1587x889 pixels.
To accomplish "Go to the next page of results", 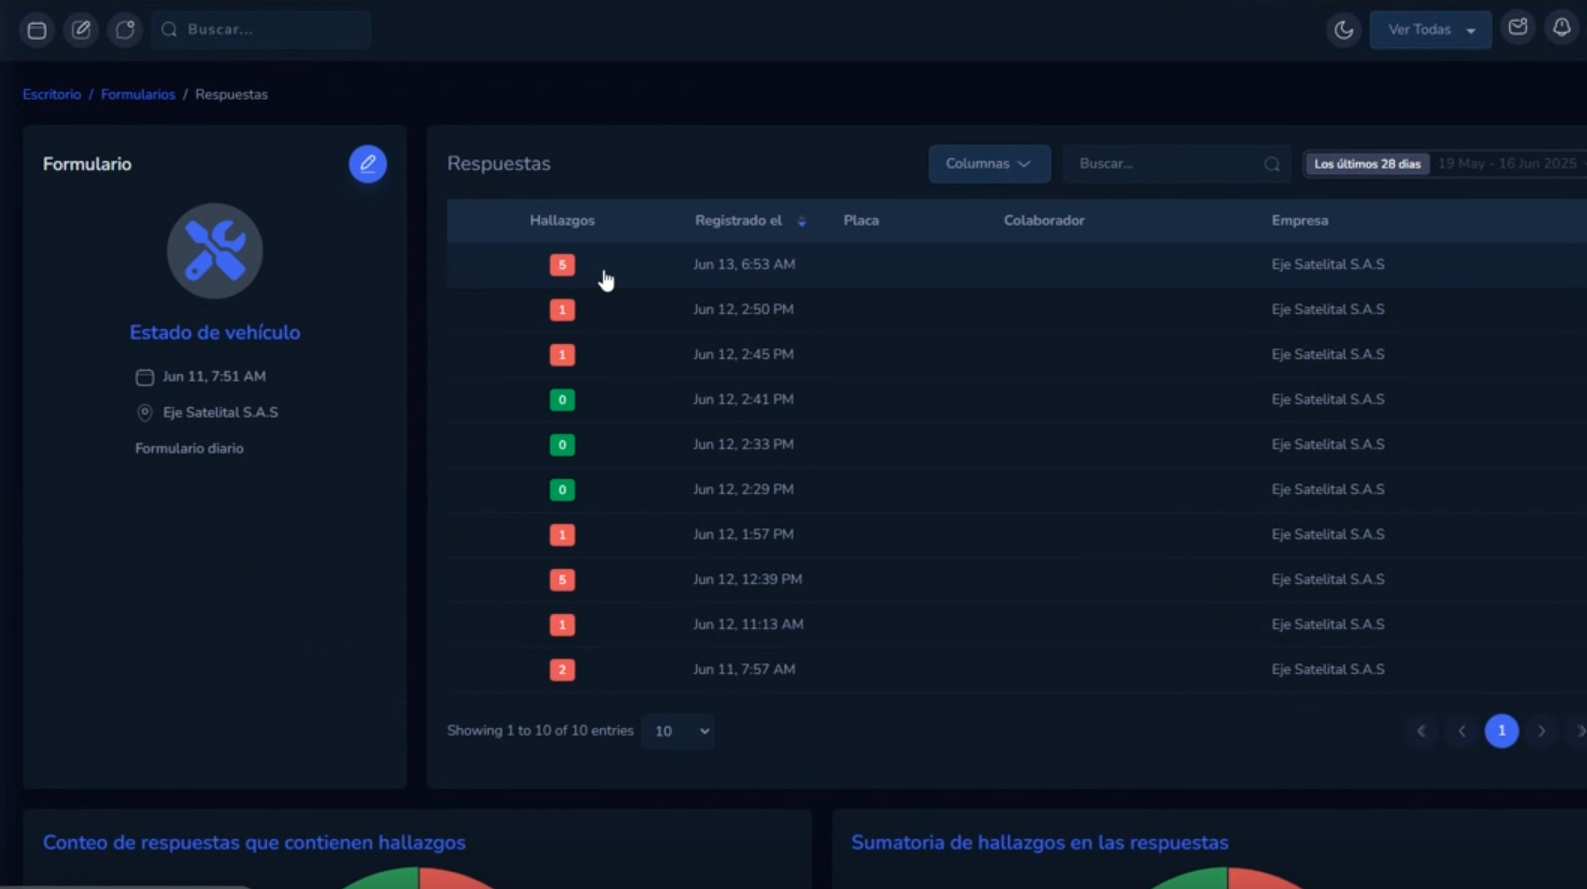I will [1542, 731].
